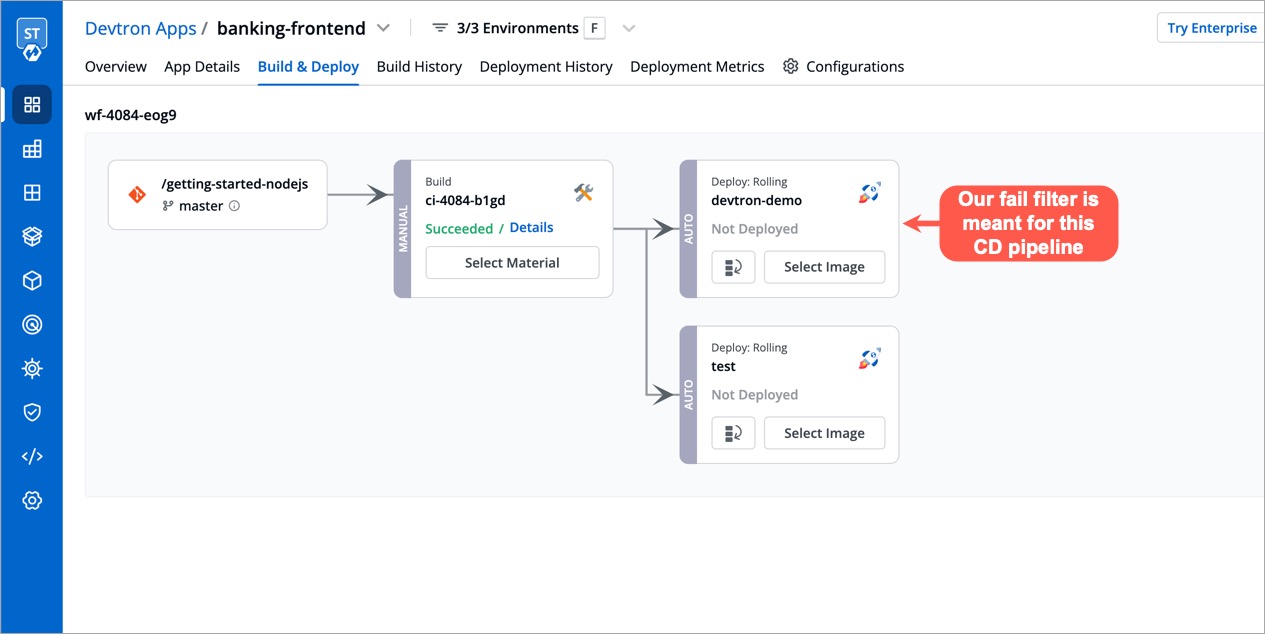This screenshot has height=634, width=1265.
Task: Click the master branch label
Action: tap(201, 206)
